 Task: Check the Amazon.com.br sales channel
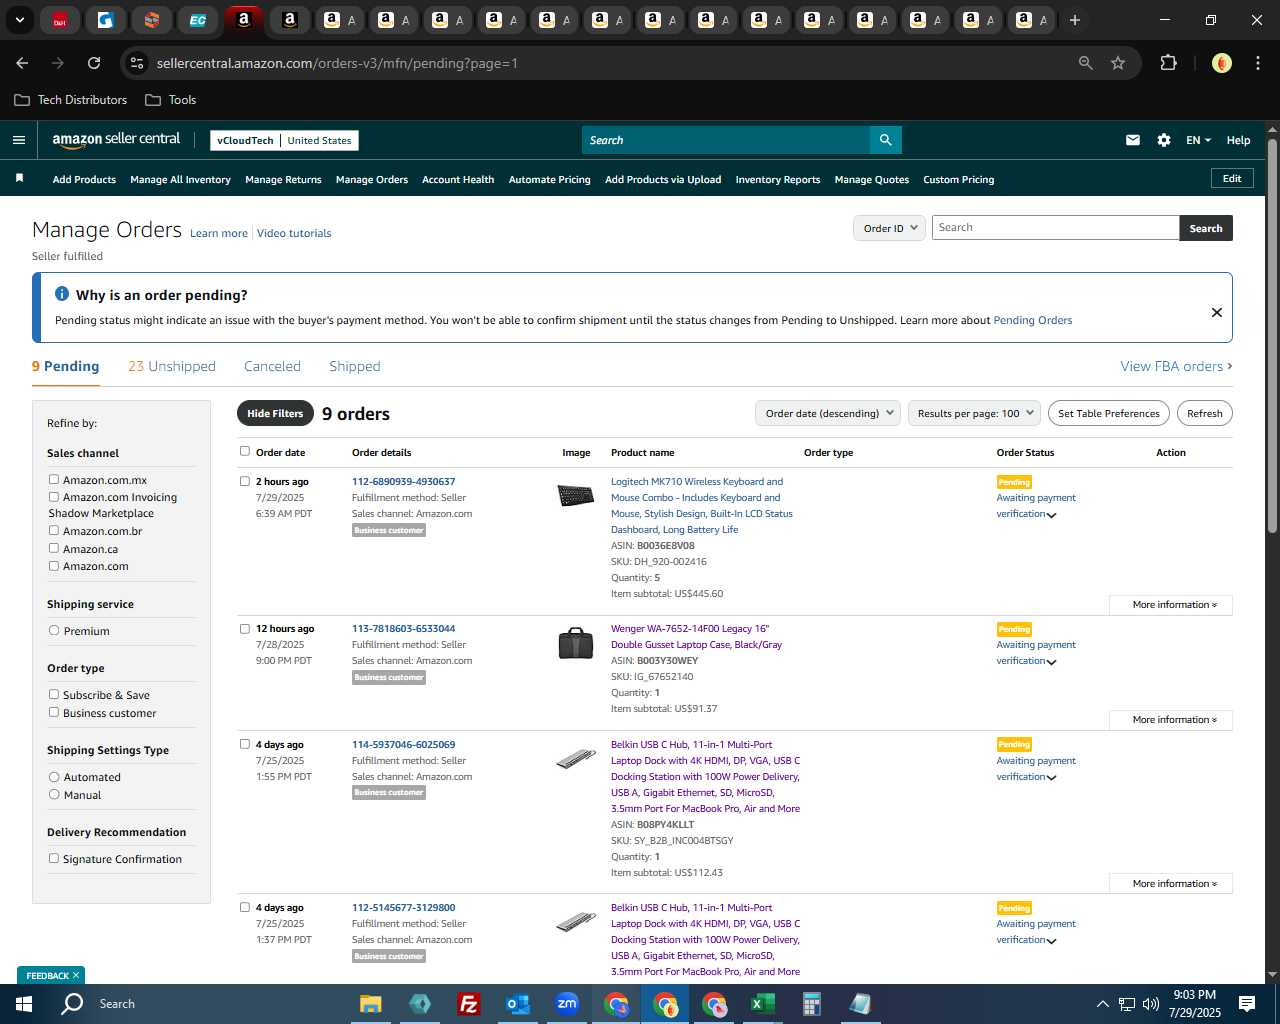click(54, 530)
